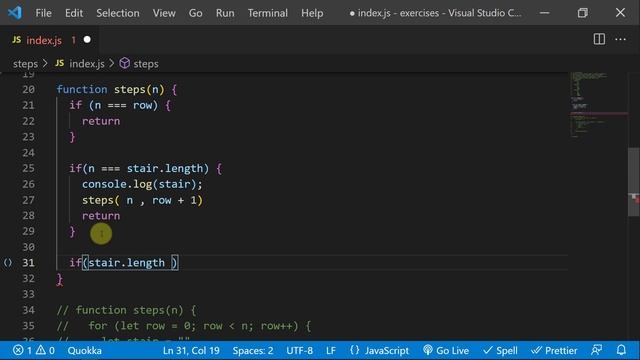
Task: Click line number 25 in the gutter
Action: [x=28, y=168]
